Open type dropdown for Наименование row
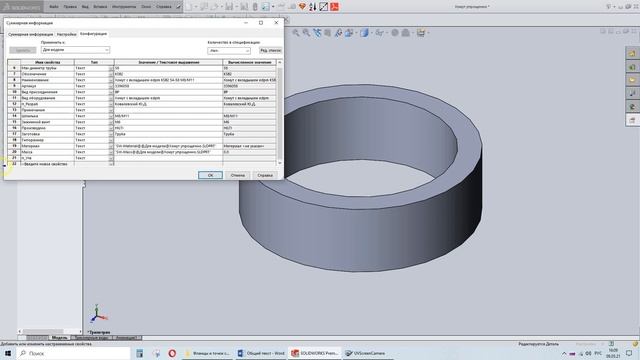 tap(111, 80)
